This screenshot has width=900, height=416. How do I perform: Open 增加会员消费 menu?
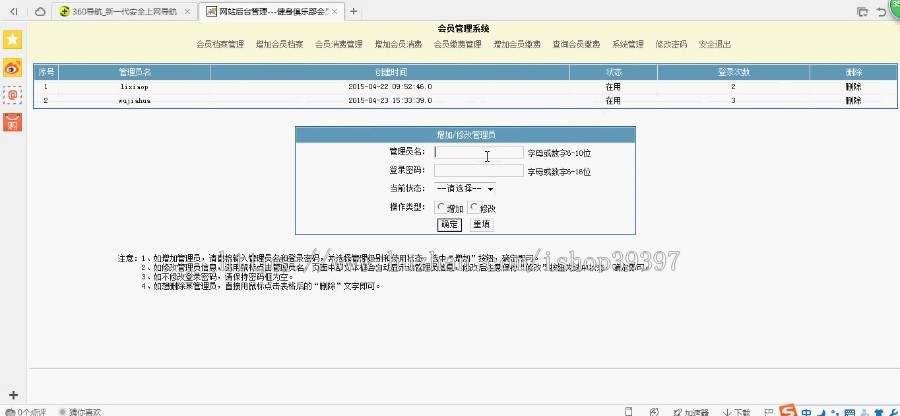point(398,44)
